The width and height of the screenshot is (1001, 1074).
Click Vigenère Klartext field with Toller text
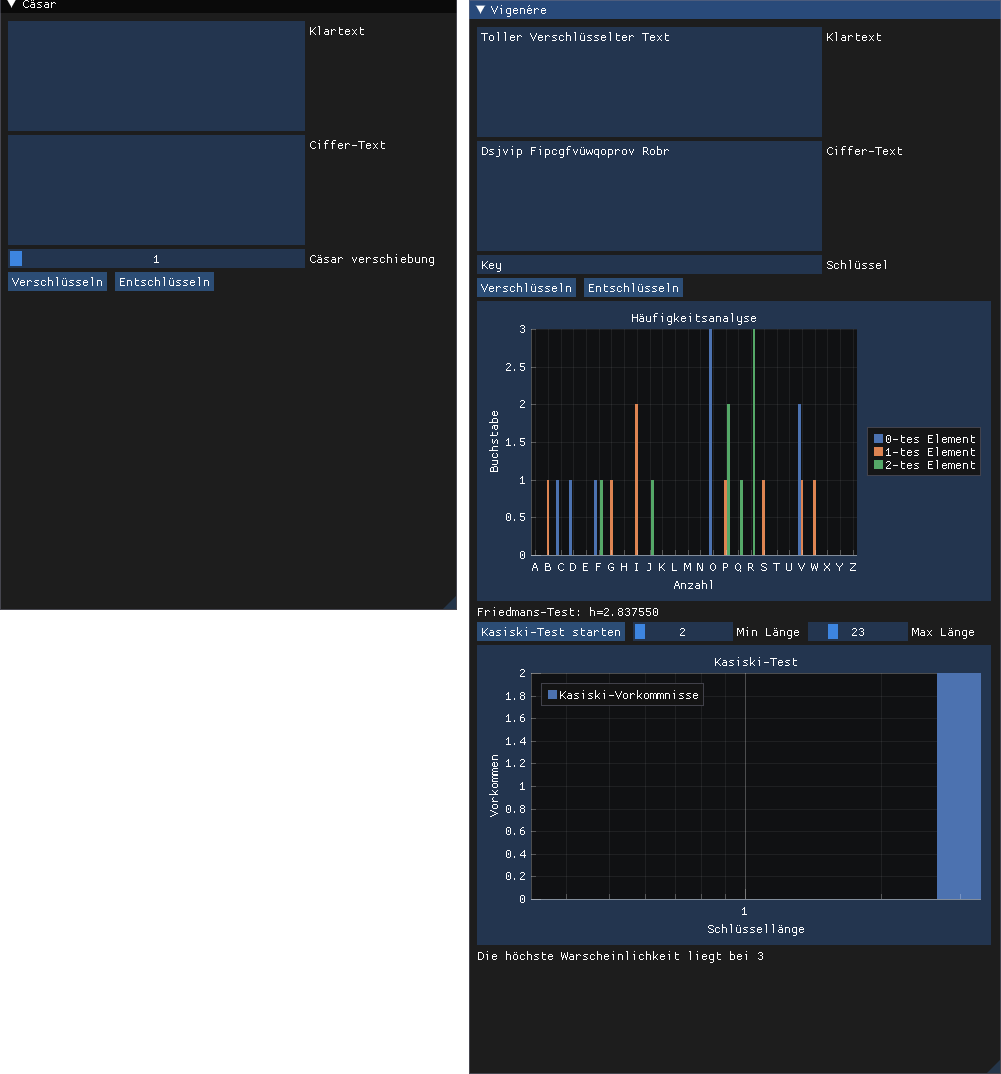tap(649, 82)
